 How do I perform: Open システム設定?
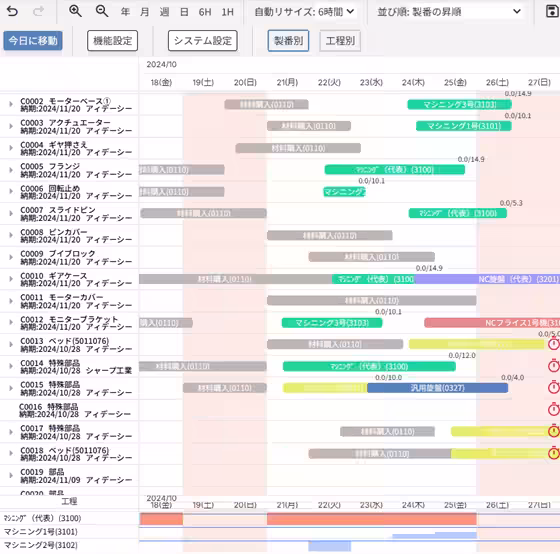tap(202, 41)
